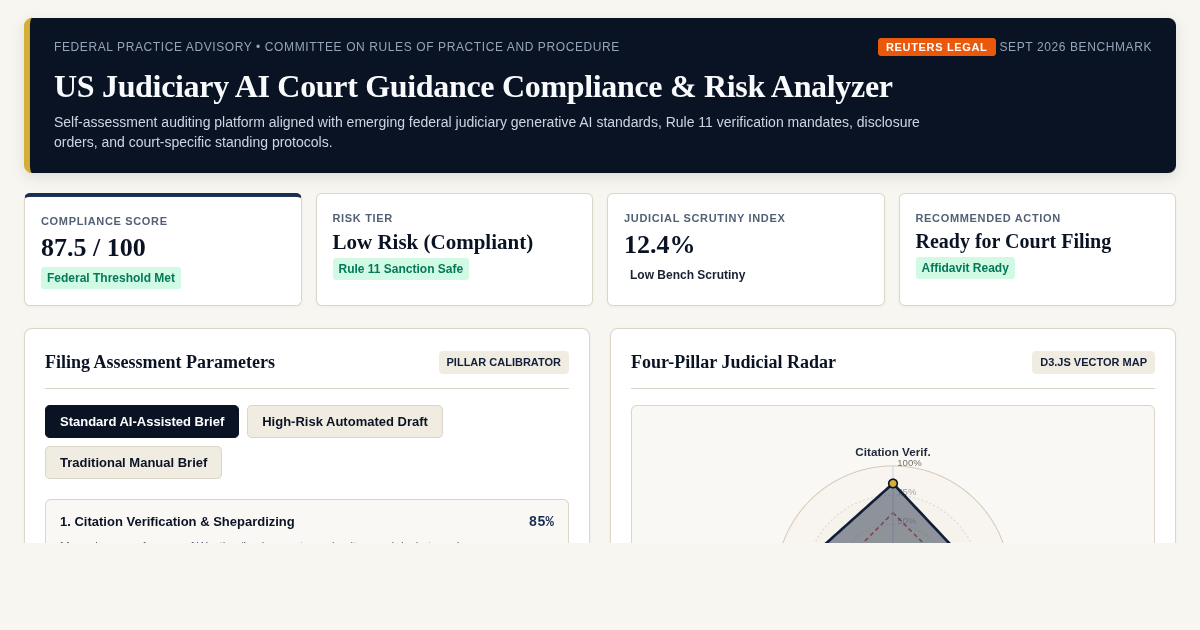Screen dimensions: 1200x630
Task: Click the Citation Verif. radar axis label
Action: (893, 452)
